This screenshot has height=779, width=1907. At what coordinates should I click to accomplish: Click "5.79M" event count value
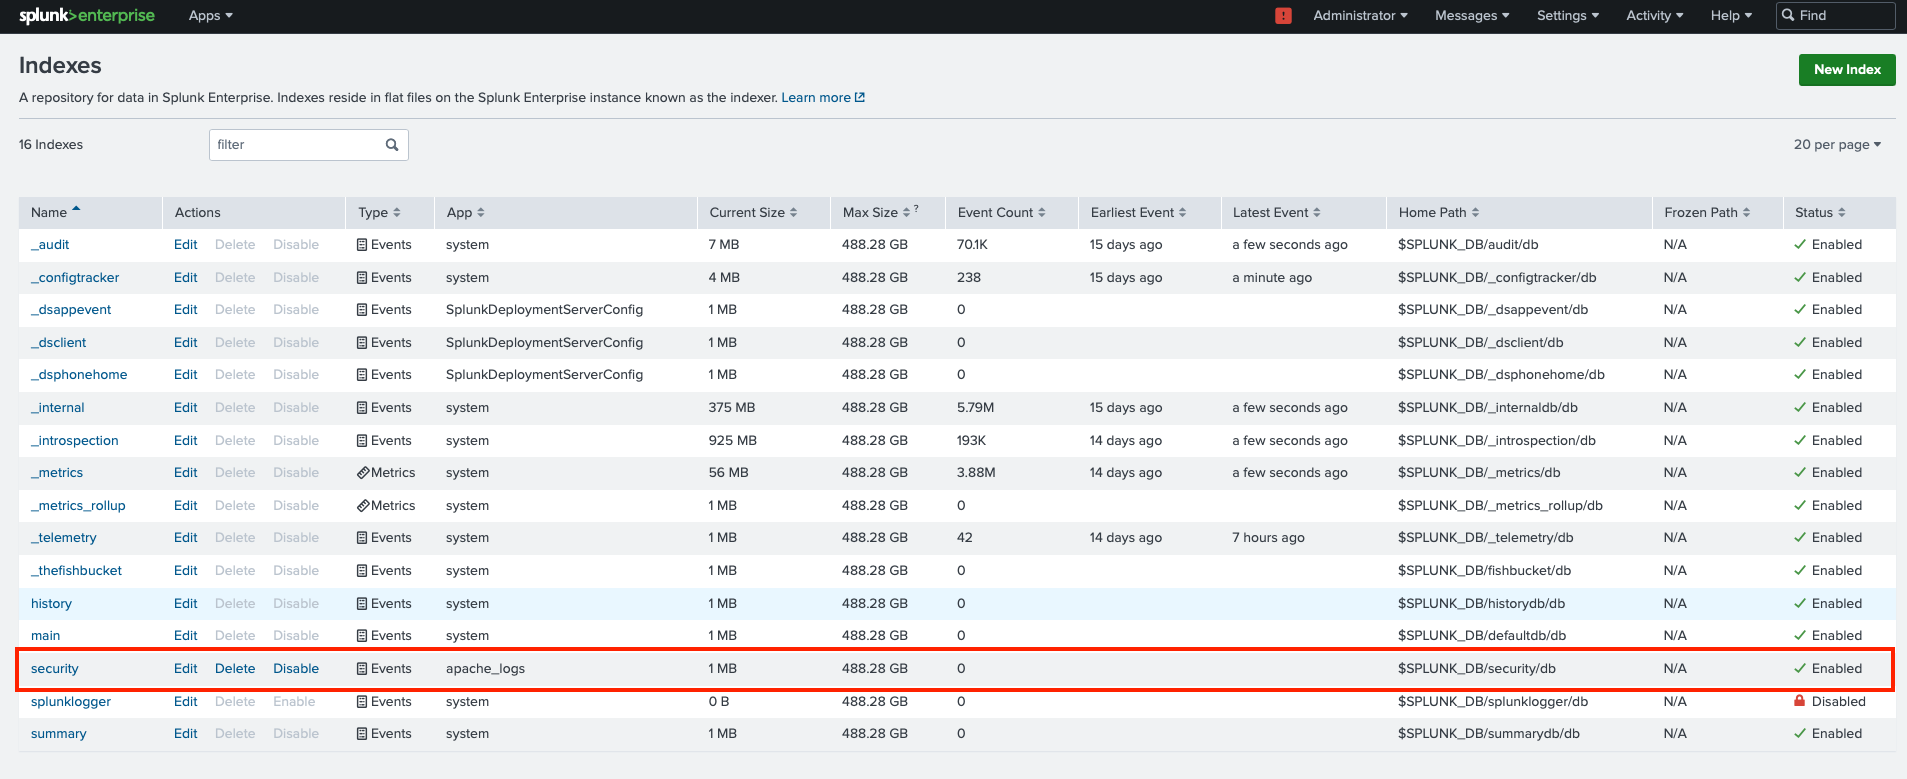coord(975,408)
